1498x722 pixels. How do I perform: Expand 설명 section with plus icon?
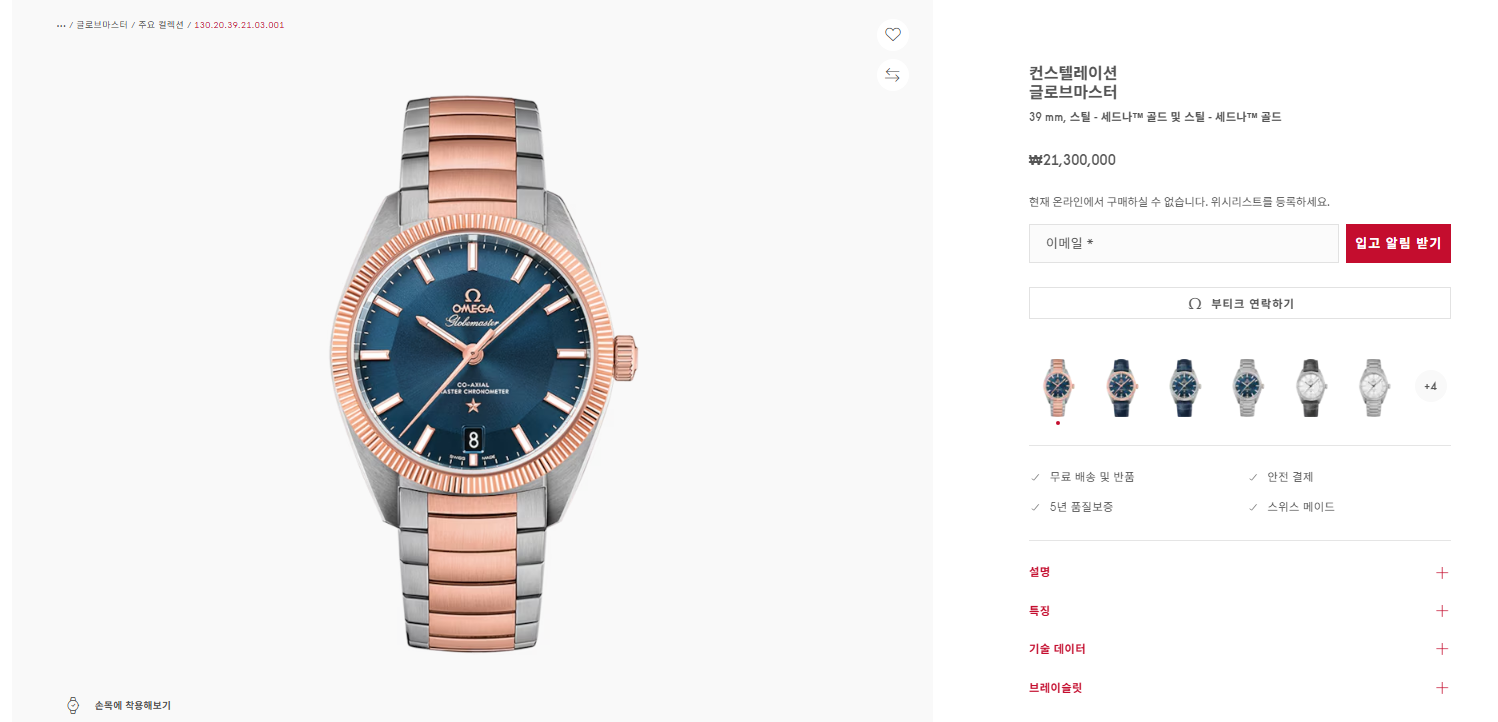[x=1441, y=573]
